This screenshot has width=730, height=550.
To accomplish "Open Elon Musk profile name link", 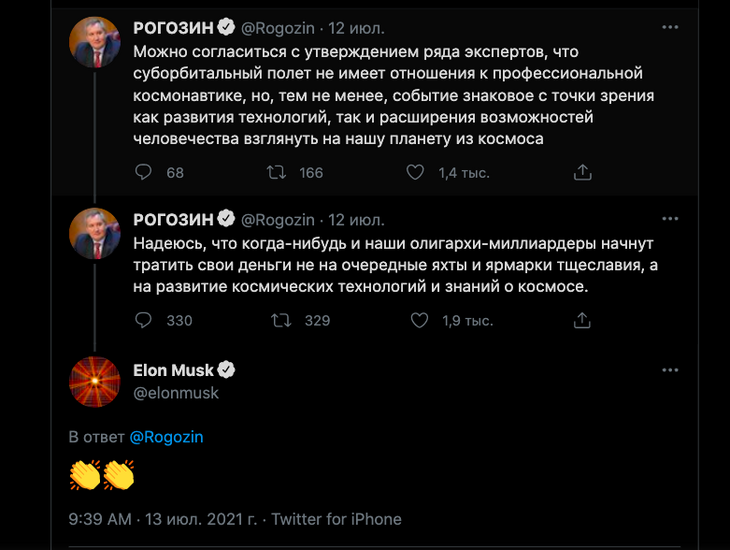I will click(x=174, y=371).
